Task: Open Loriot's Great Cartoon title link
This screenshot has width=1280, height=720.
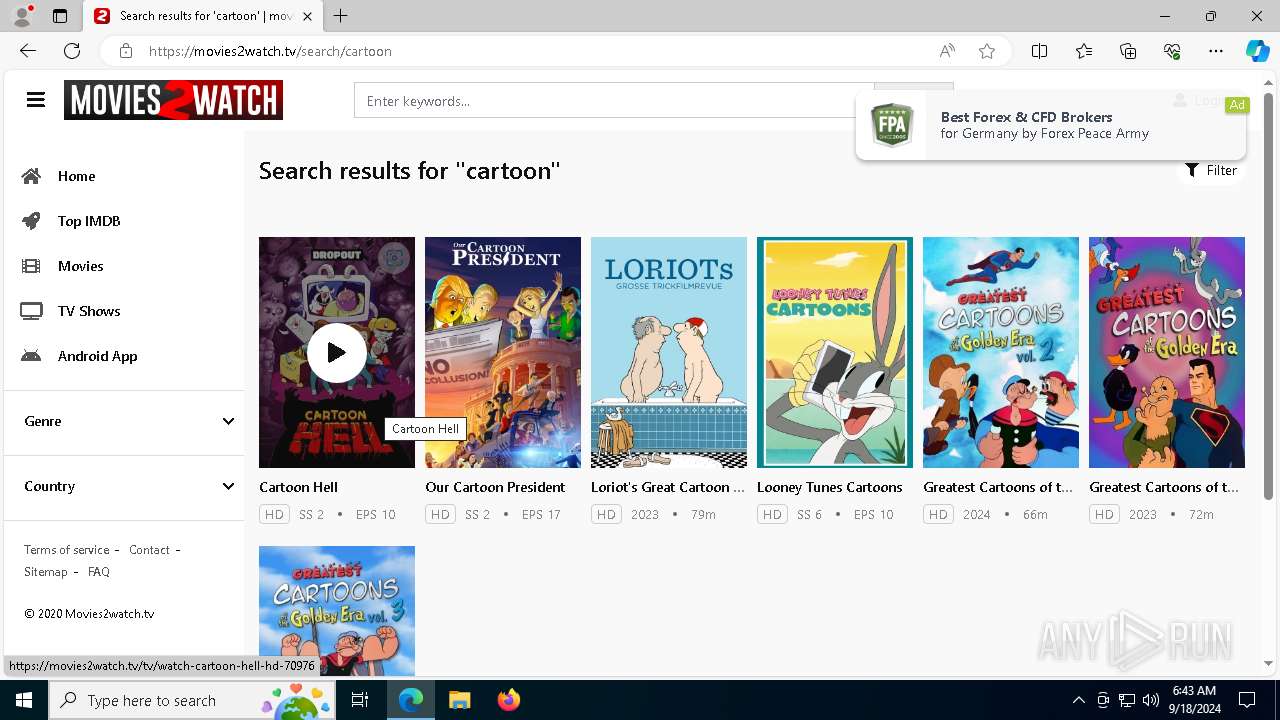Action: (668, 487)
